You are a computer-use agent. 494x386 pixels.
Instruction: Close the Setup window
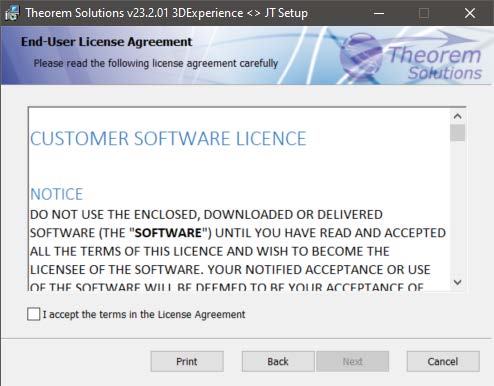(470, 13)
